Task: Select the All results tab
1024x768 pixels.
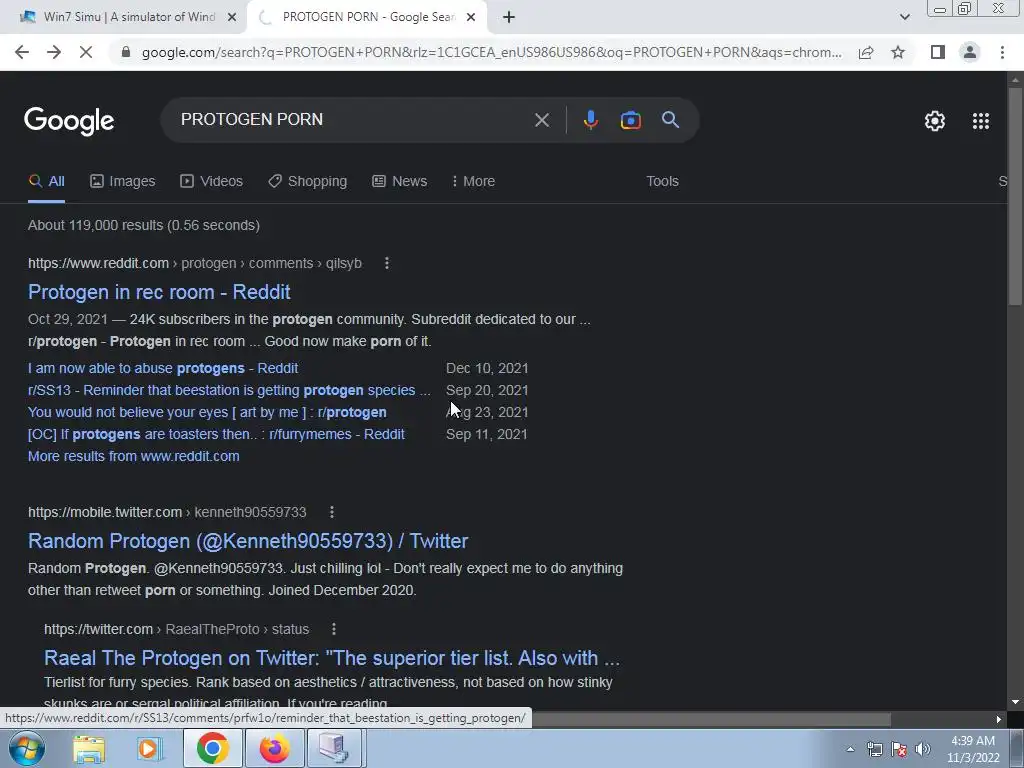Action: (46, 182)
